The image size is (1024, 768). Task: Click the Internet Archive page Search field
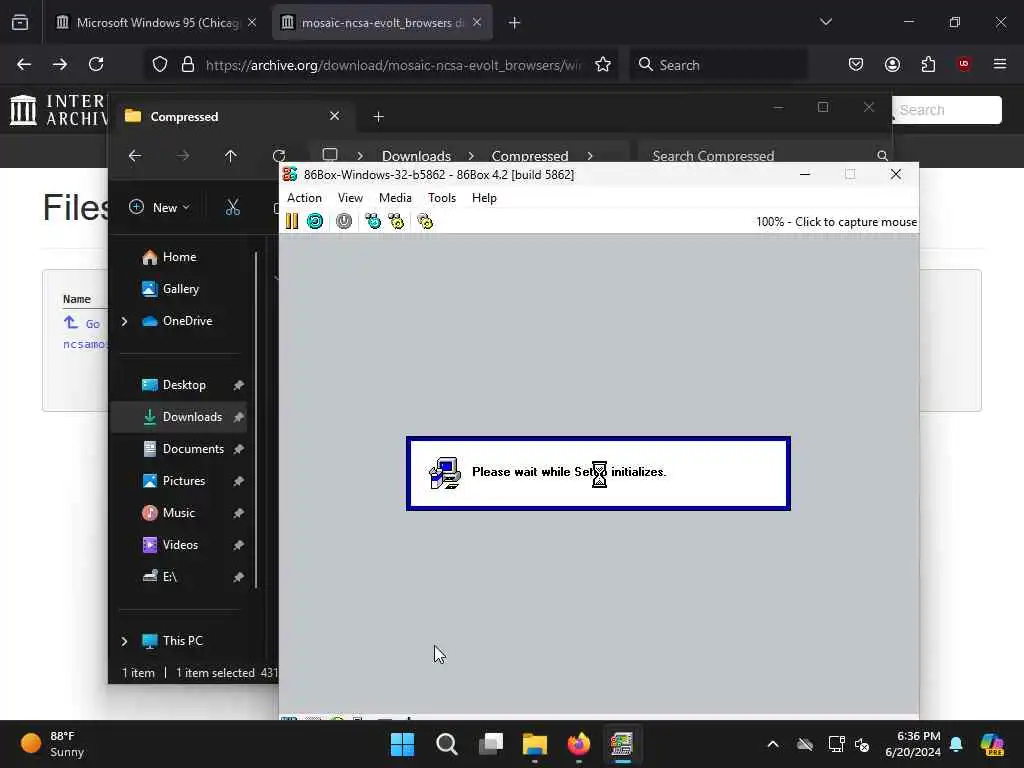[x=947, y=110]
